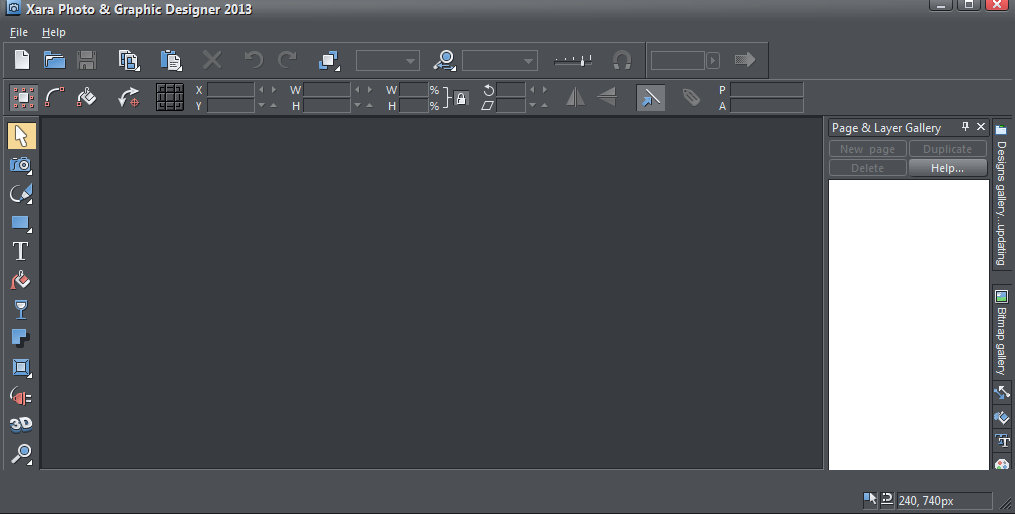Open the Help menu

tap(54, 32)
